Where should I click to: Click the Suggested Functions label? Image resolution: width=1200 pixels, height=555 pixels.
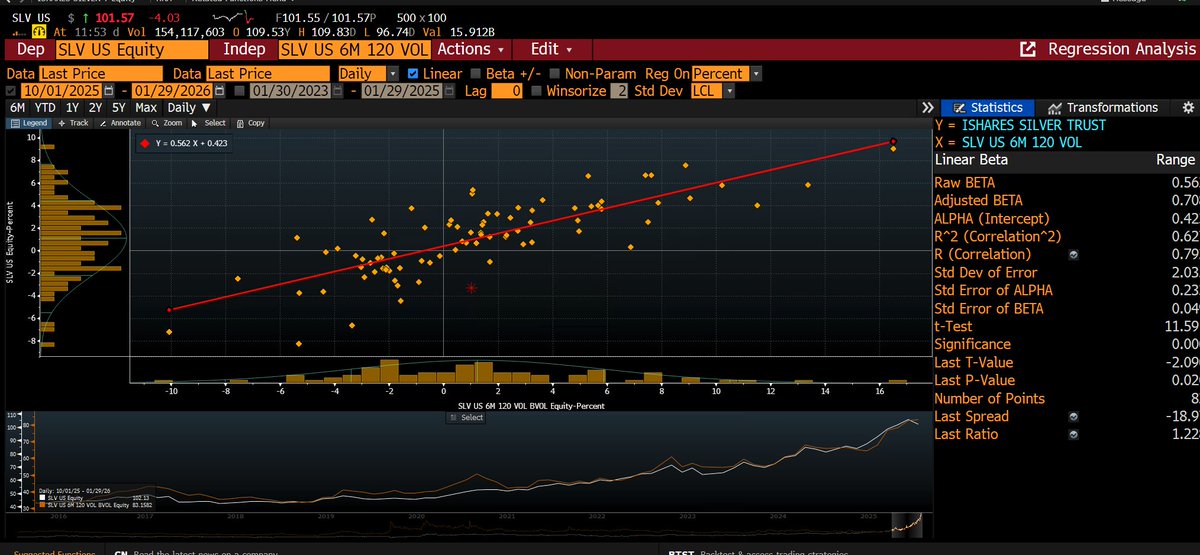53,552
